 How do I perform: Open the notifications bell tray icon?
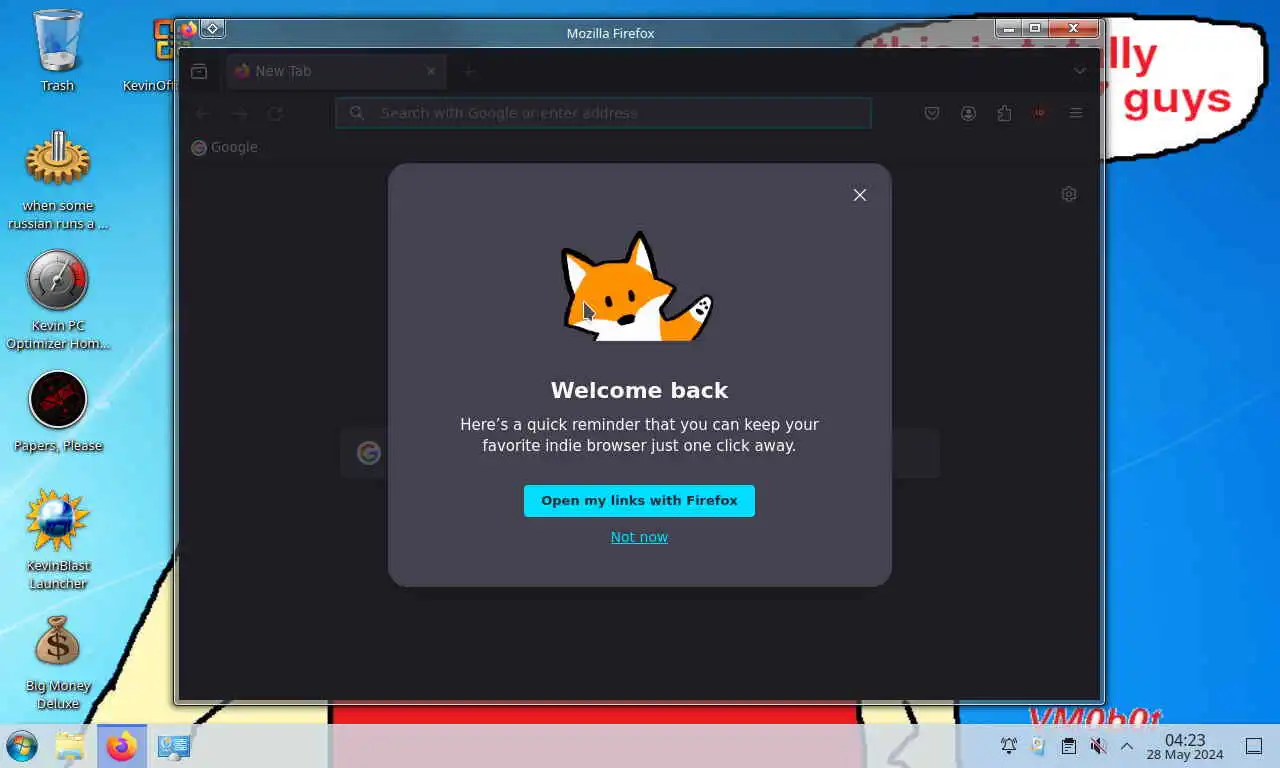1009,746
